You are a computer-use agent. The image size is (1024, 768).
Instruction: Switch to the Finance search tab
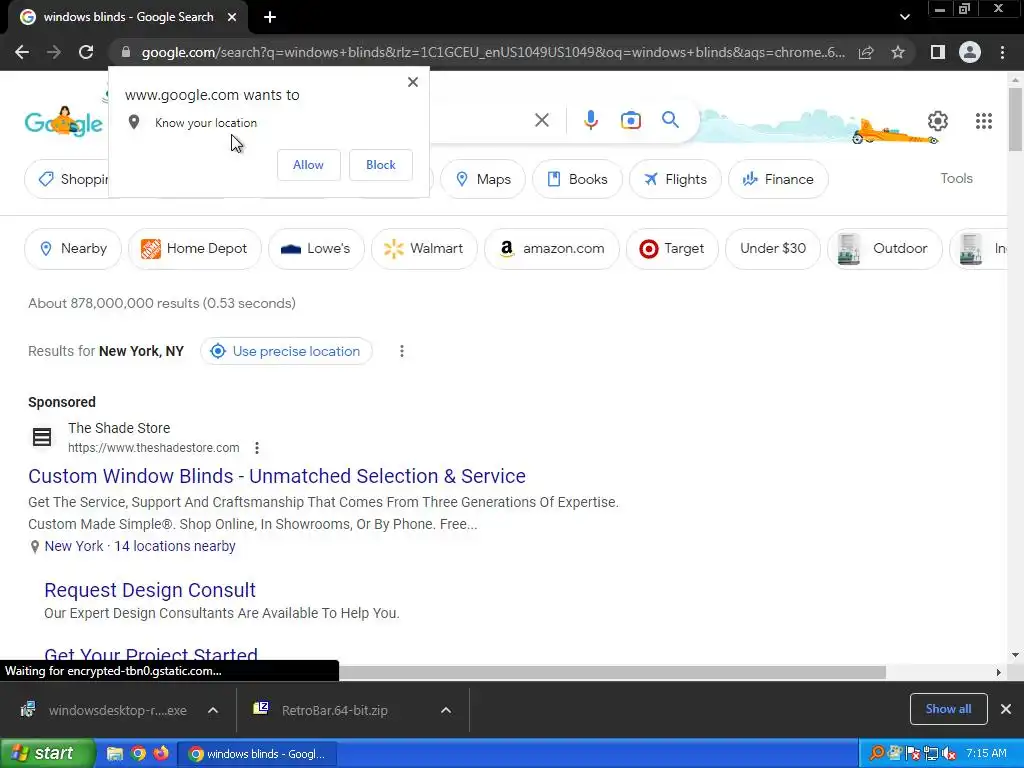pyautogui.click(x=778, y=179)
